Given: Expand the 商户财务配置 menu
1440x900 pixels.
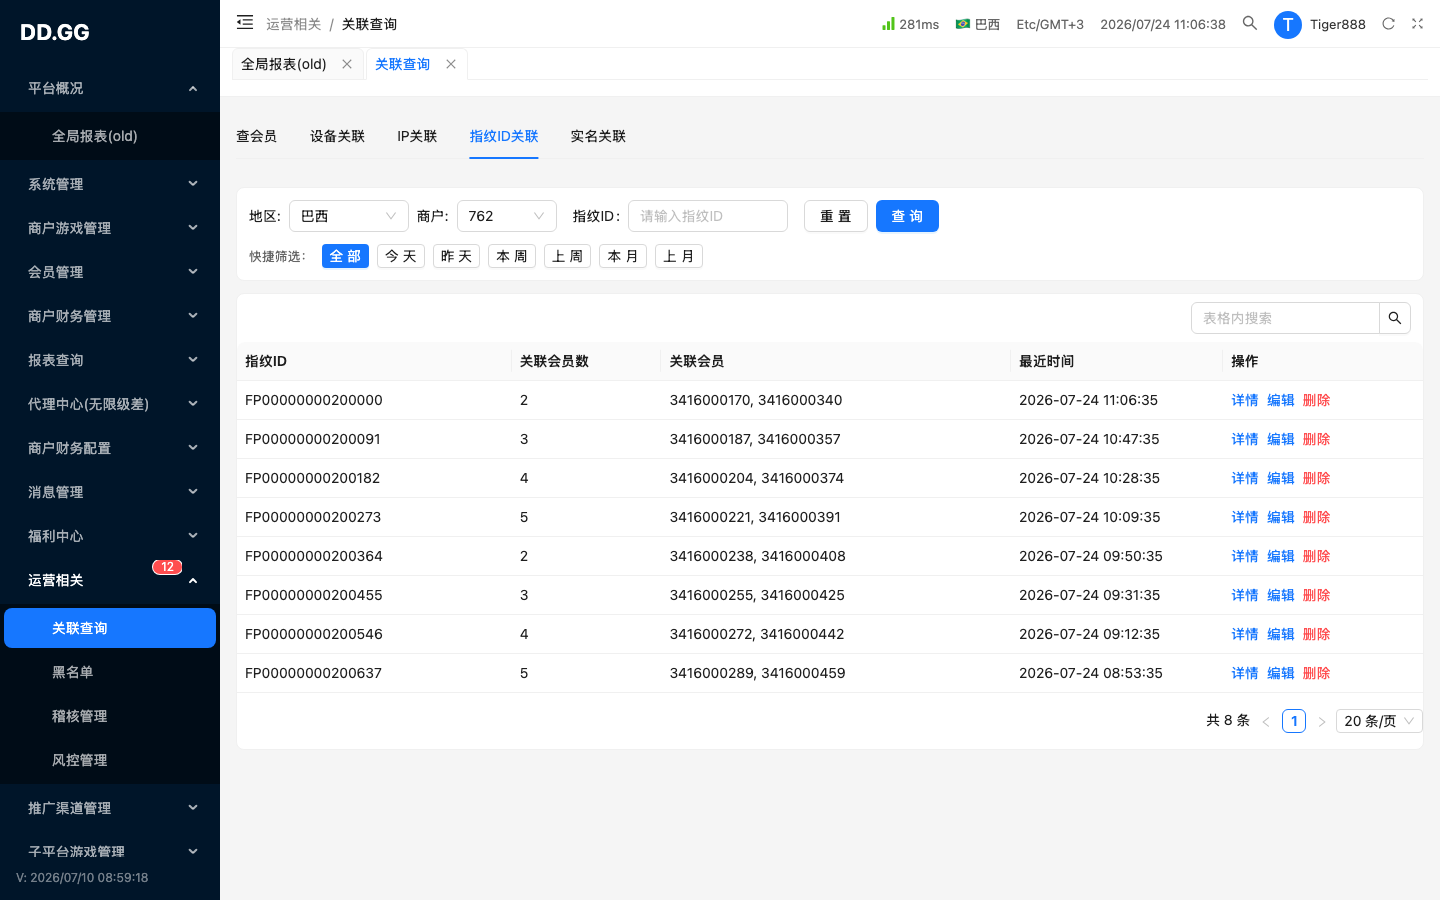Looking at the screenshot, I should click(110, 448).
